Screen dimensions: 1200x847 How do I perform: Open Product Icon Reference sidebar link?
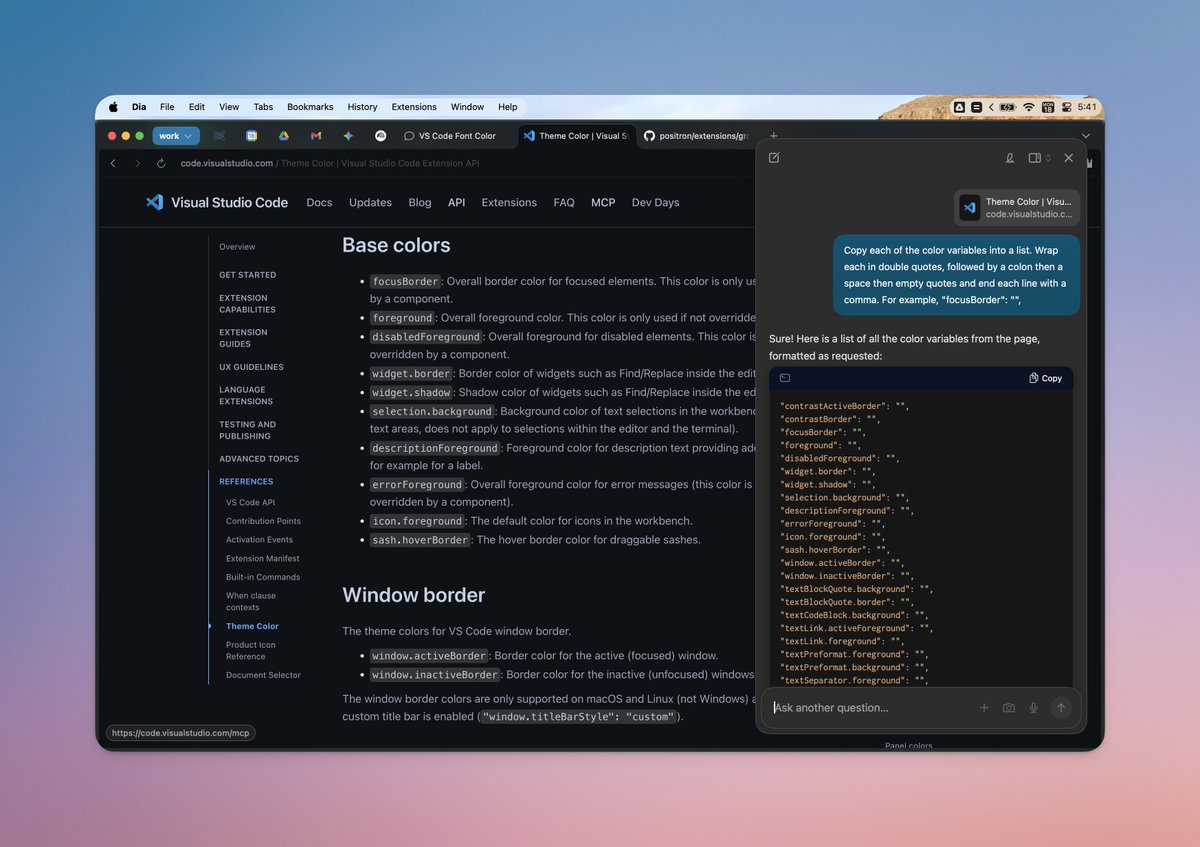click(x=251, y=650)
